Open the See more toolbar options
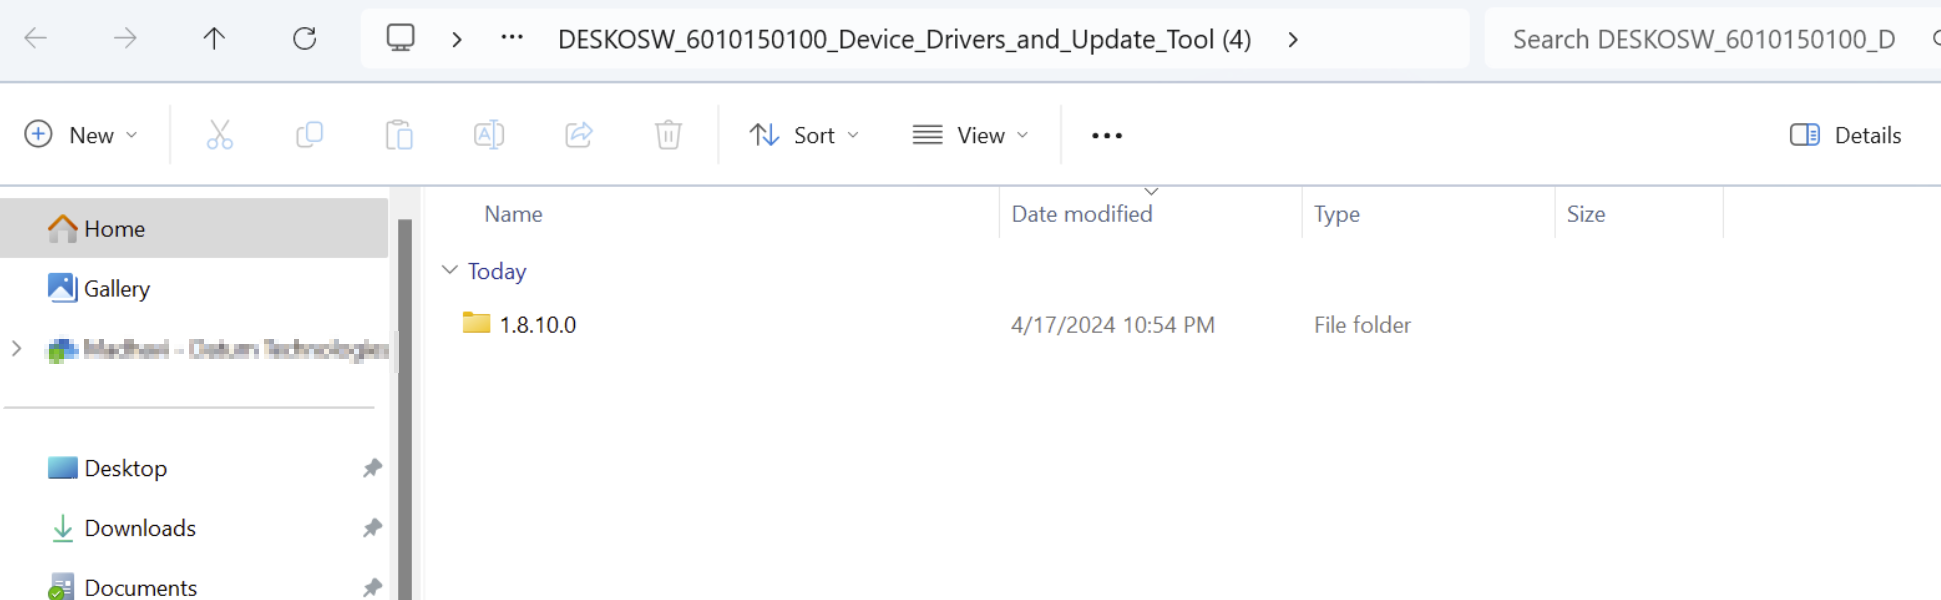 coord(1107,135)
